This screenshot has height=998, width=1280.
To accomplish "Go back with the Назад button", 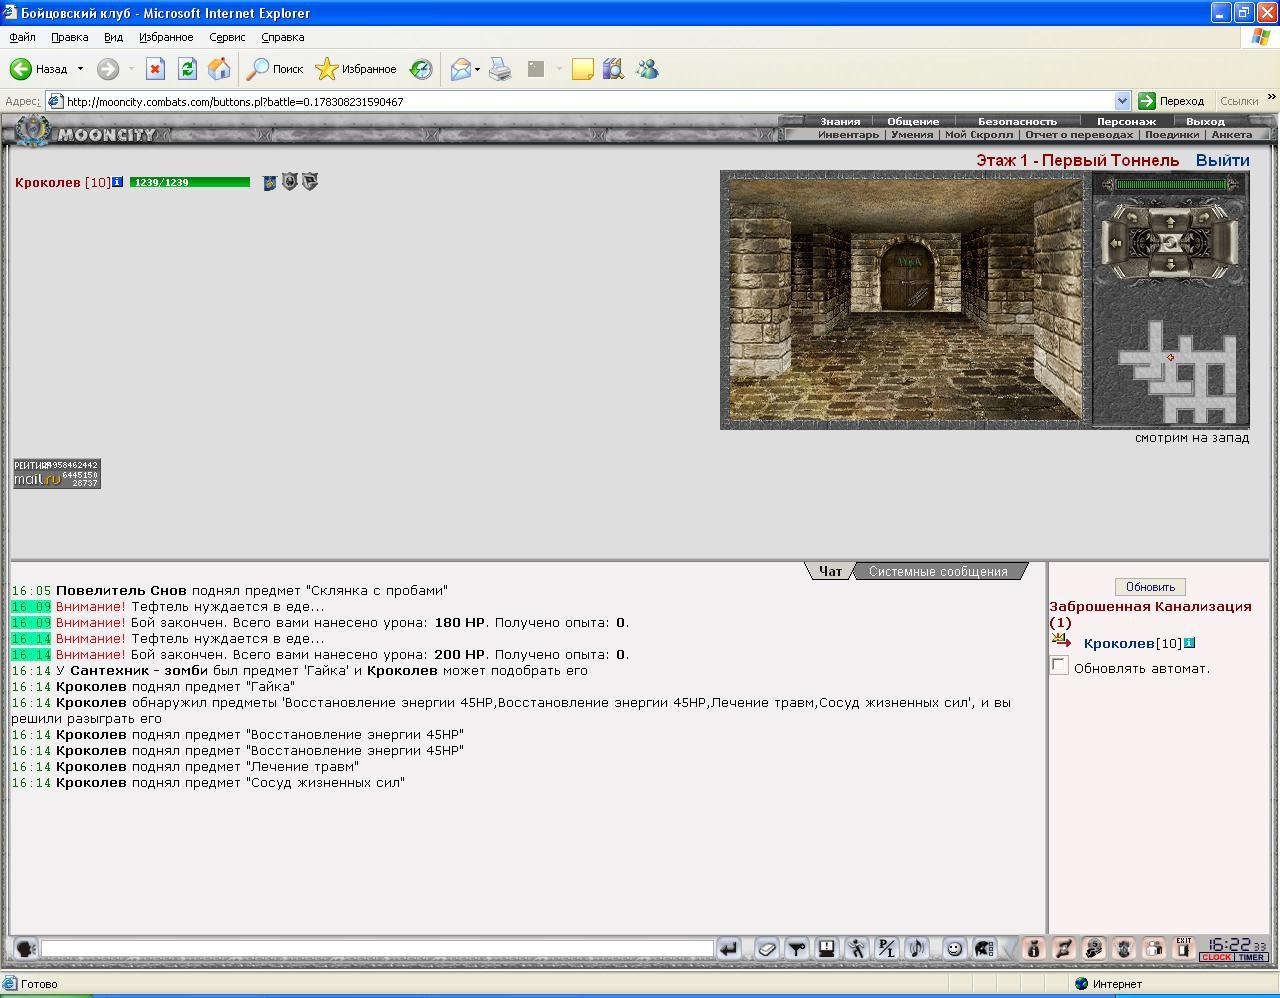I will pyautogui.click(x=39, y=69).
